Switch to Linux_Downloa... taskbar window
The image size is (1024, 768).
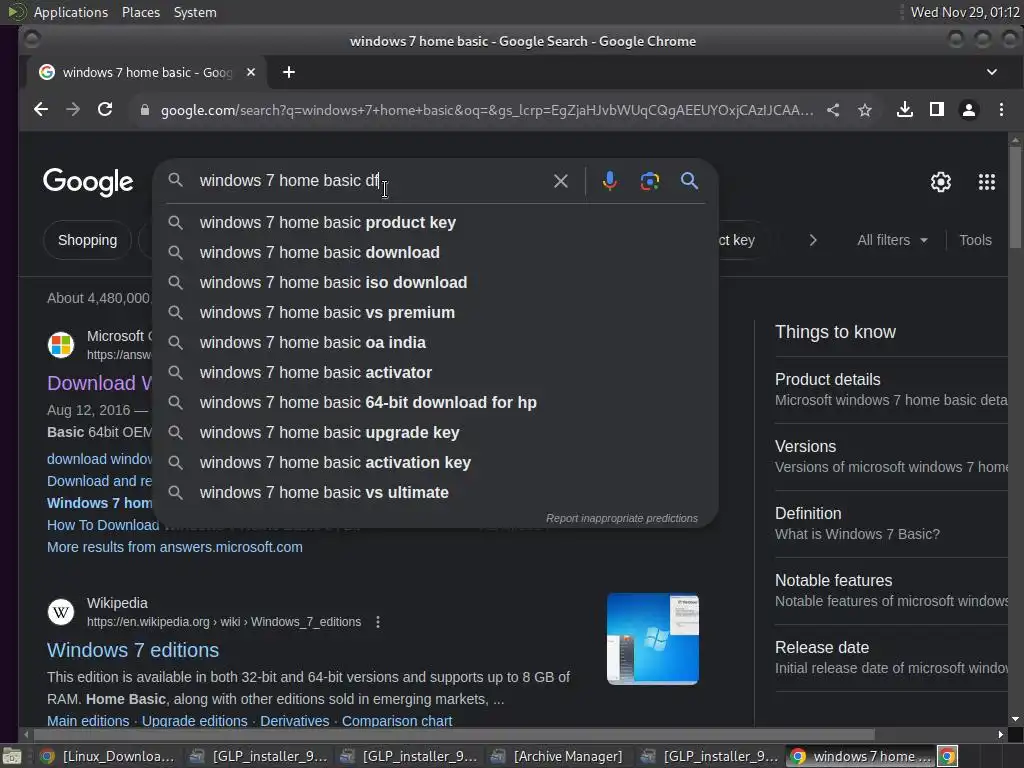pyautogui.click(x=108, y=756)
